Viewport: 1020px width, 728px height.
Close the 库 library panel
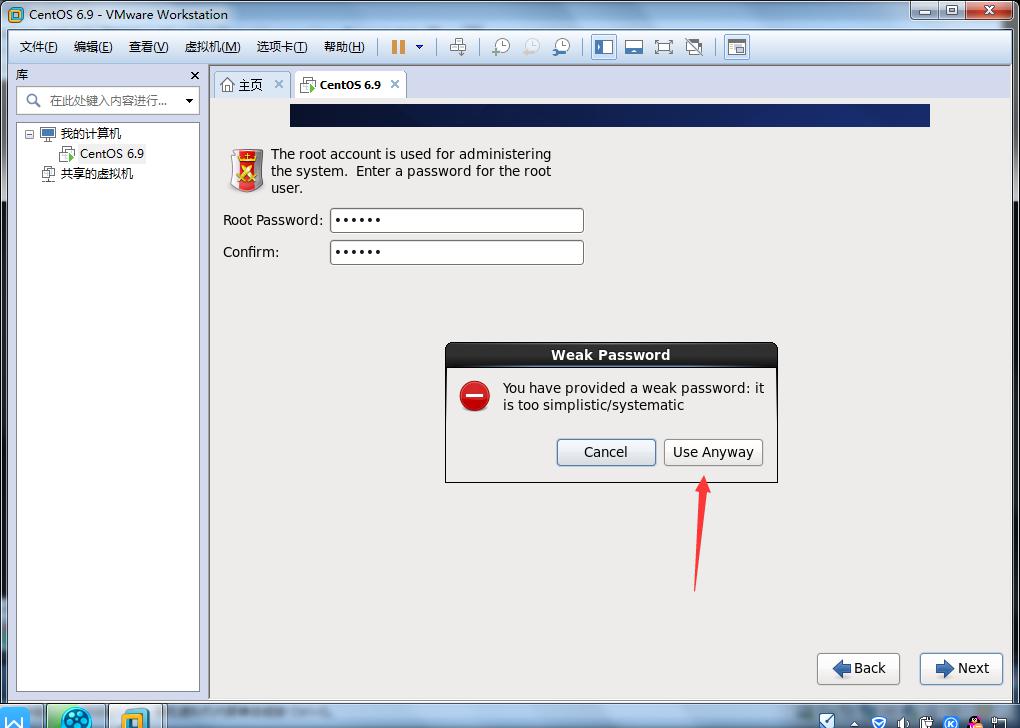click(195, 75)
